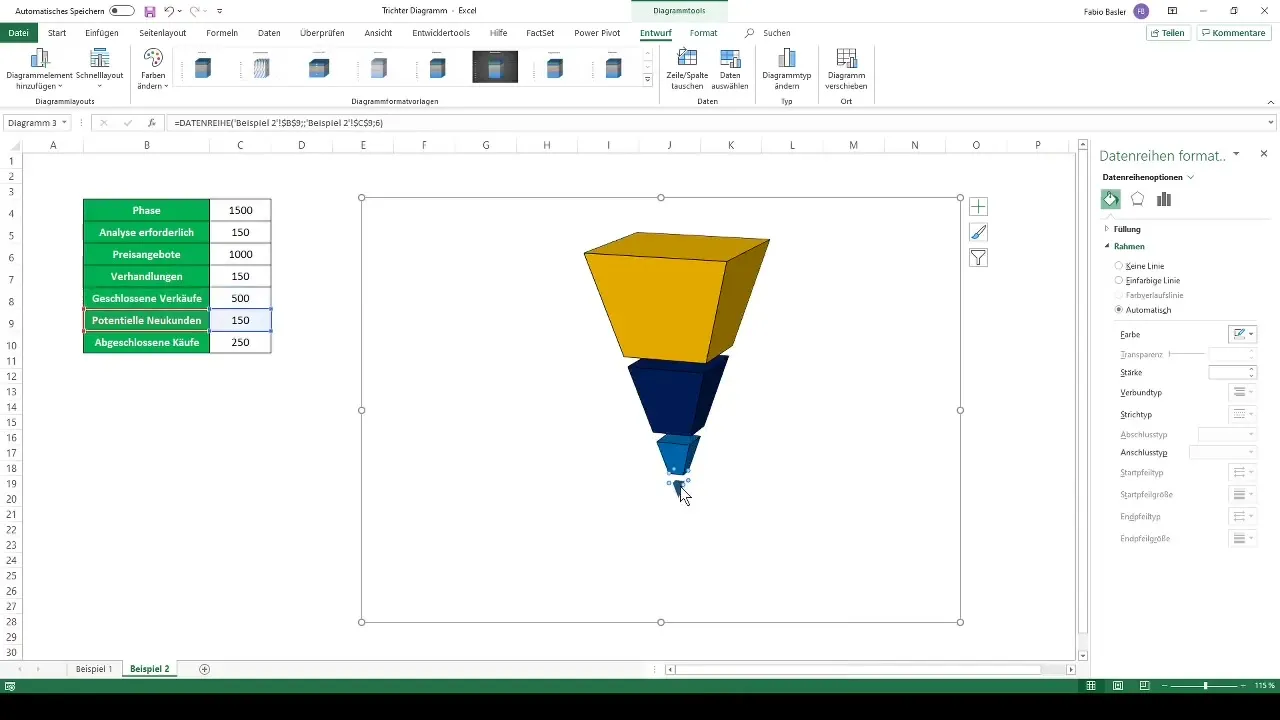Switch to page layout view icon

1117,686
